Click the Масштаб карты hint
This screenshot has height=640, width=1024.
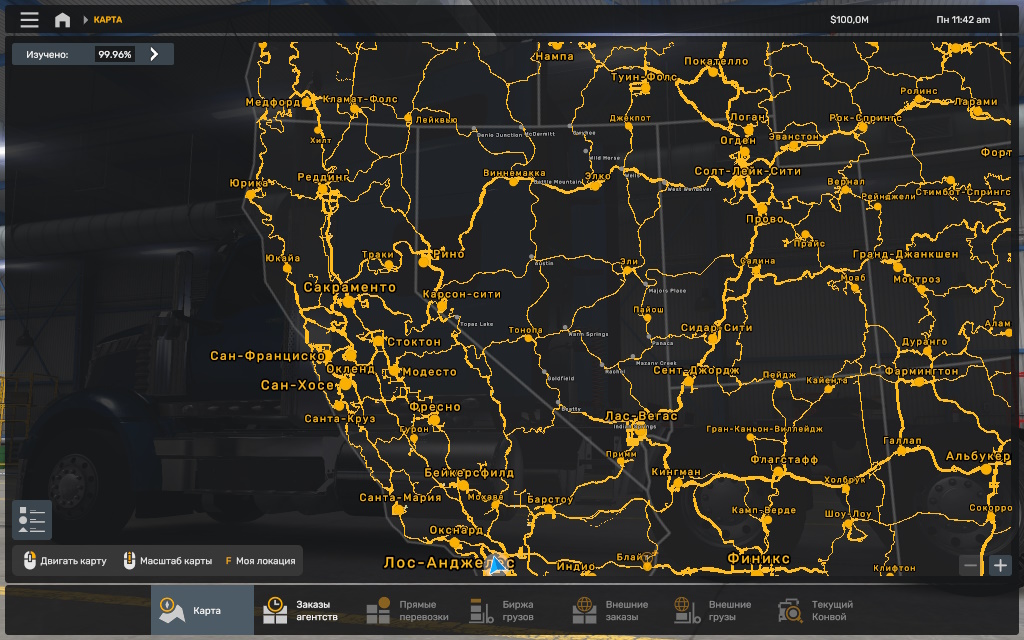click(168, 561)
